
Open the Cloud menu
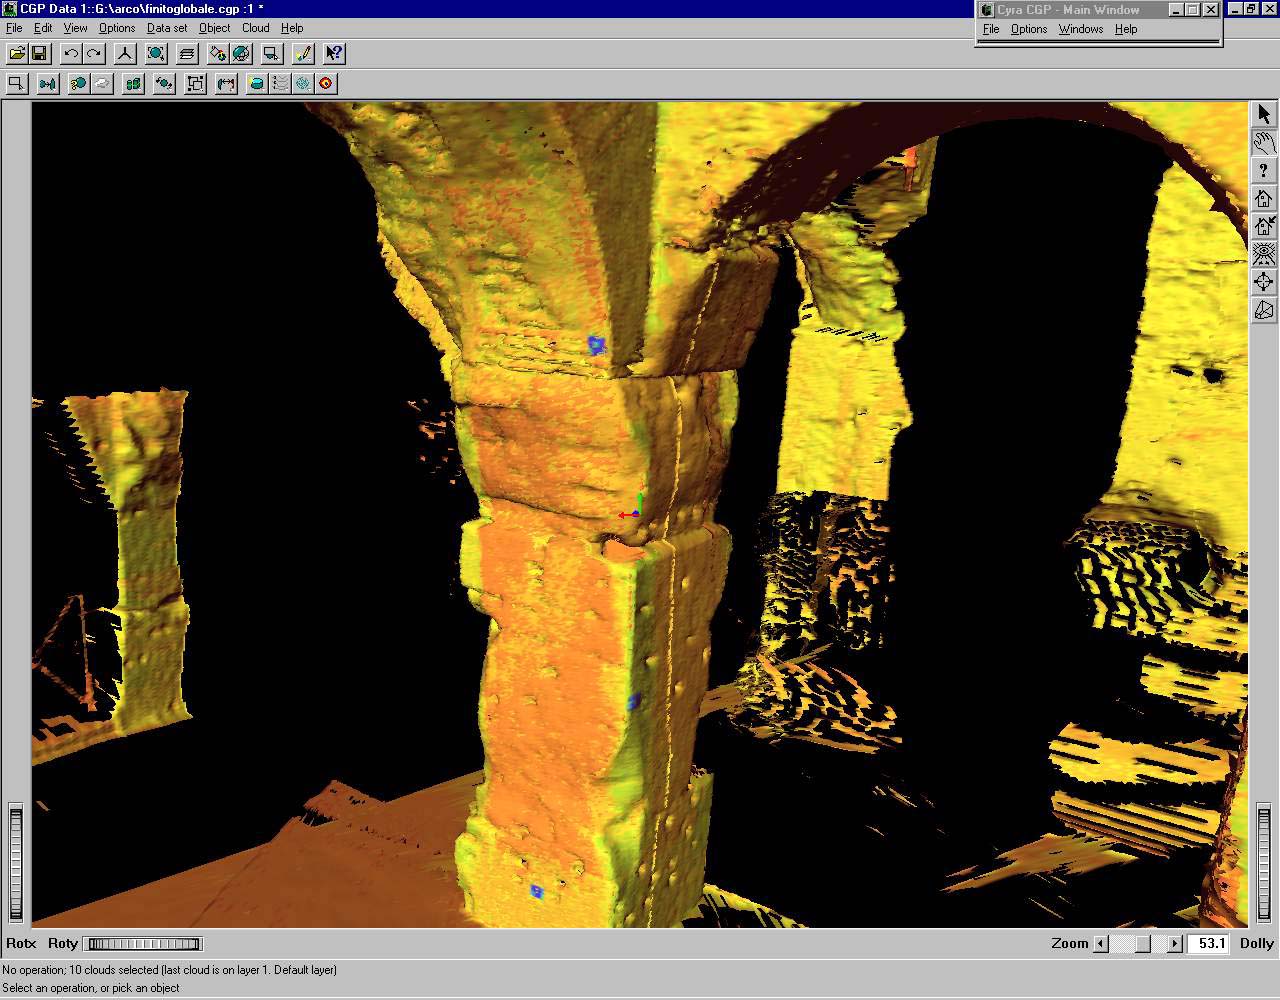point(255,28)
